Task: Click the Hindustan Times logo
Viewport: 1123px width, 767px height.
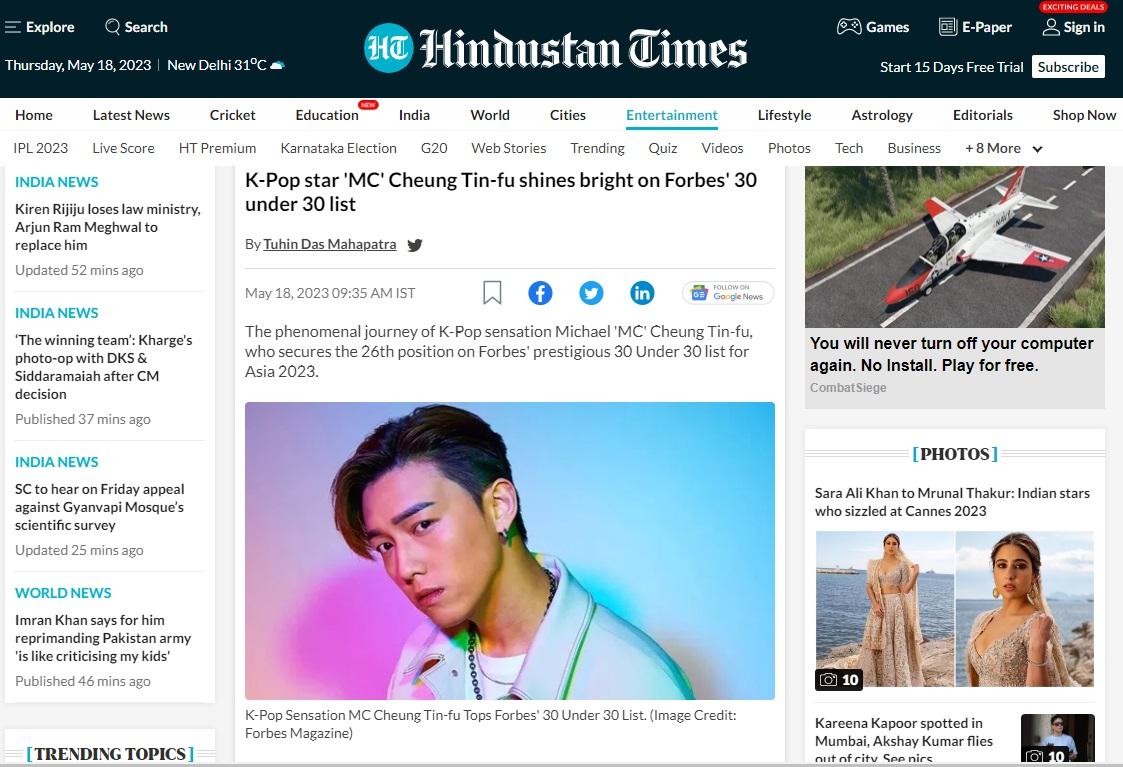Action: (556, 47)
